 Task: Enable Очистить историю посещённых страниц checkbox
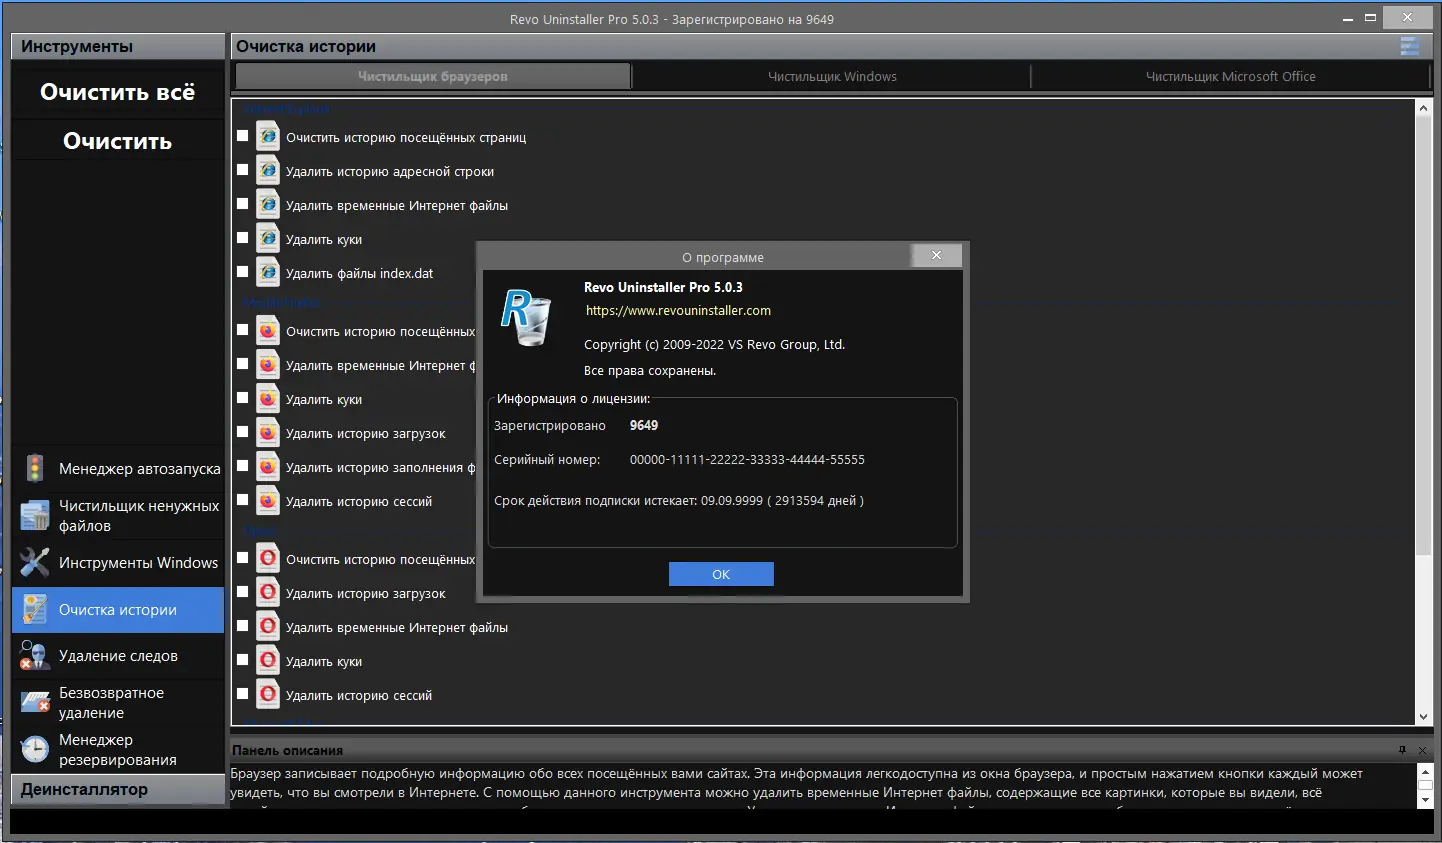pos(241,137)
